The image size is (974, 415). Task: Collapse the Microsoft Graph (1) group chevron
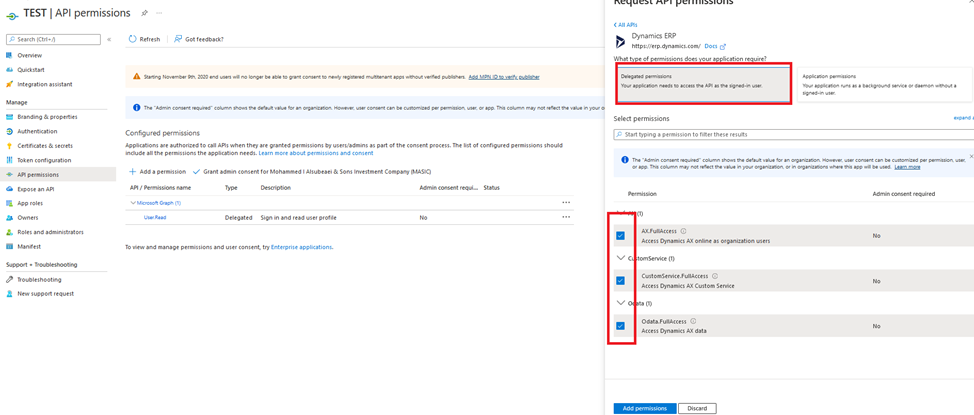(133, 203)
